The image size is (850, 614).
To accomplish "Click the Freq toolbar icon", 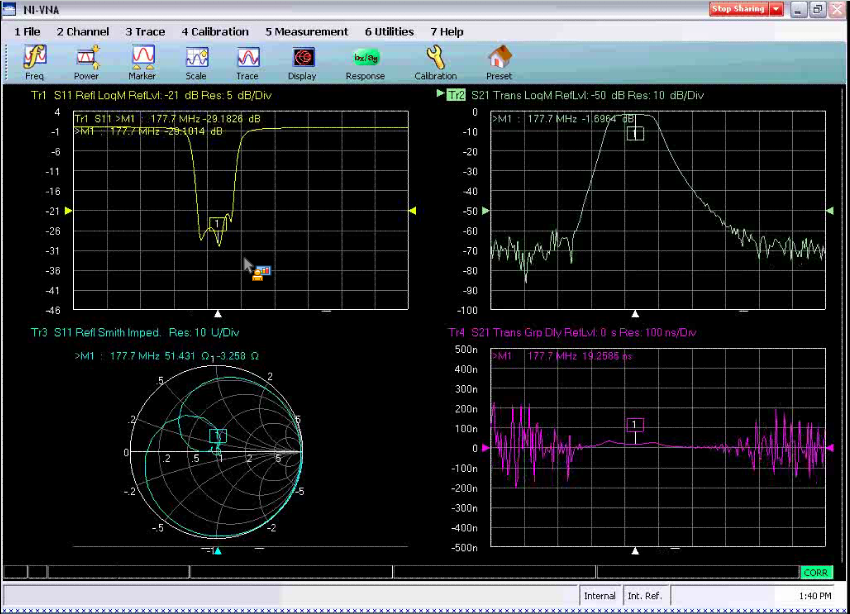I will click(35, 62).
